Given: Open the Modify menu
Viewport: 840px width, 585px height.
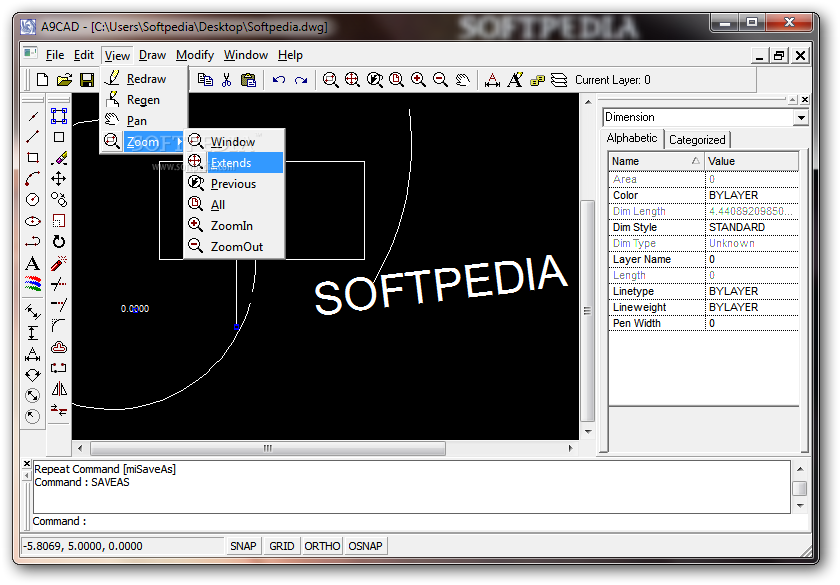Looking at the screenshot, I should coord(195,55).
